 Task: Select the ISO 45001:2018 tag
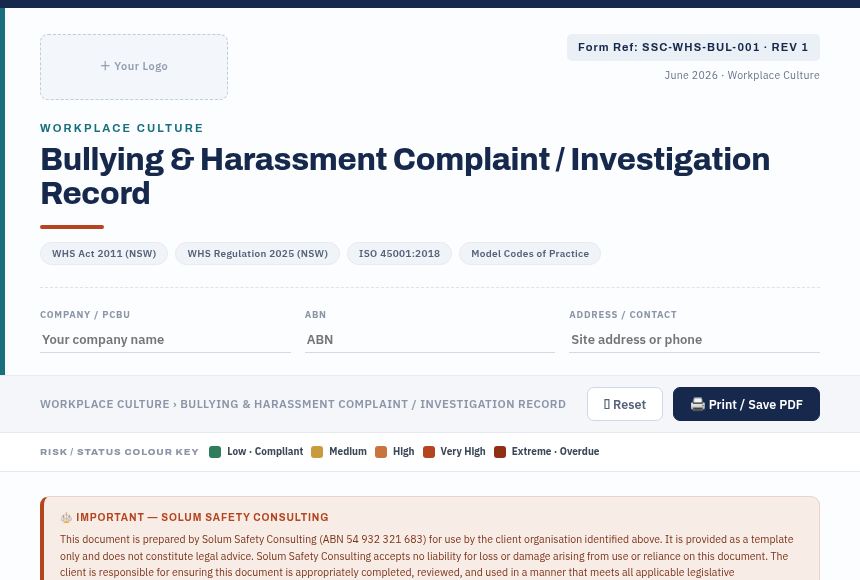pyautogui.click(x=399, y=254)
